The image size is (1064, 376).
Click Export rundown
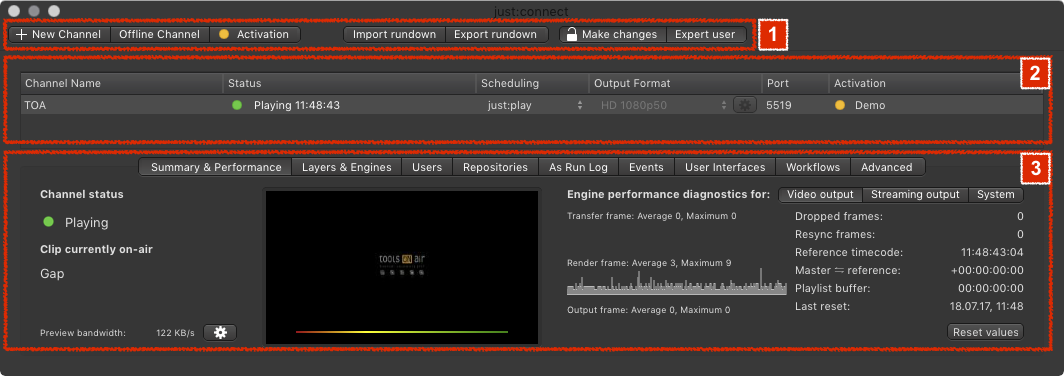tap(497, 35)
